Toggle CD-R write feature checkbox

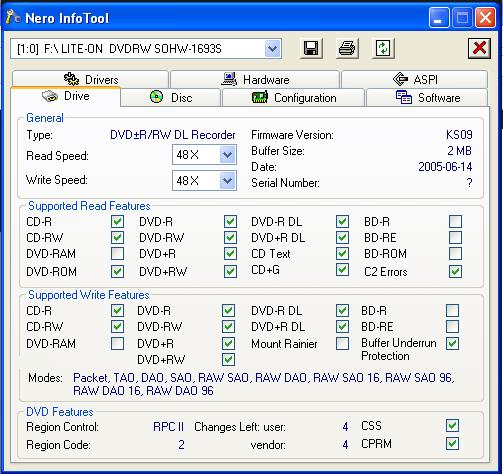(117, 311)
